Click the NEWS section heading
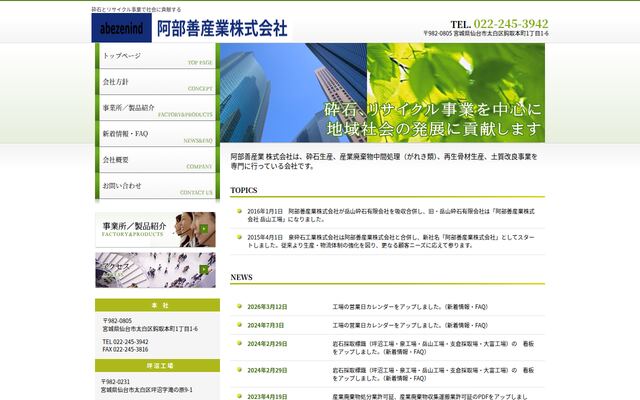This screenshot has height=400, width=640. tap(241, 277)
